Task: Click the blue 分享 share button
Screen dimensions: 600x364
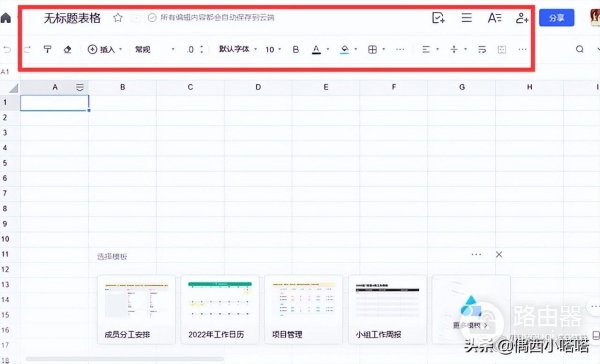Action: coord(556,18)
